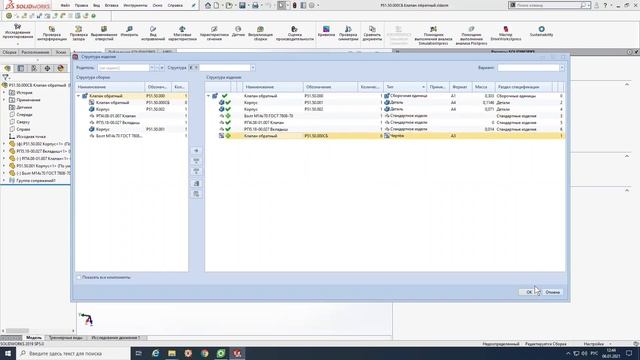Viewport: 640px width, 360px height.
Task: Open the Вид menu
Action: 96,6
